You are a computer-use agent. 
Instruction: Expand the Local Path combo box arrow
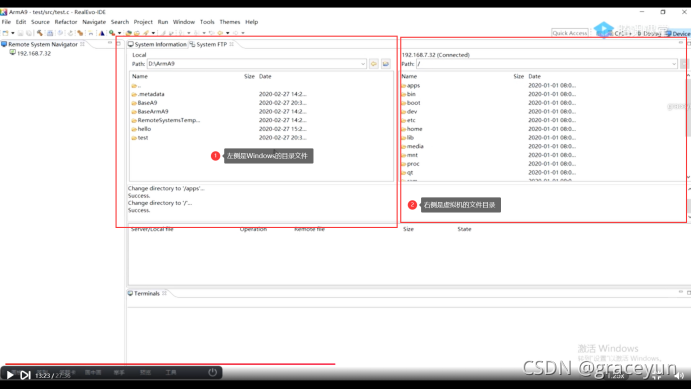(363, 64)
